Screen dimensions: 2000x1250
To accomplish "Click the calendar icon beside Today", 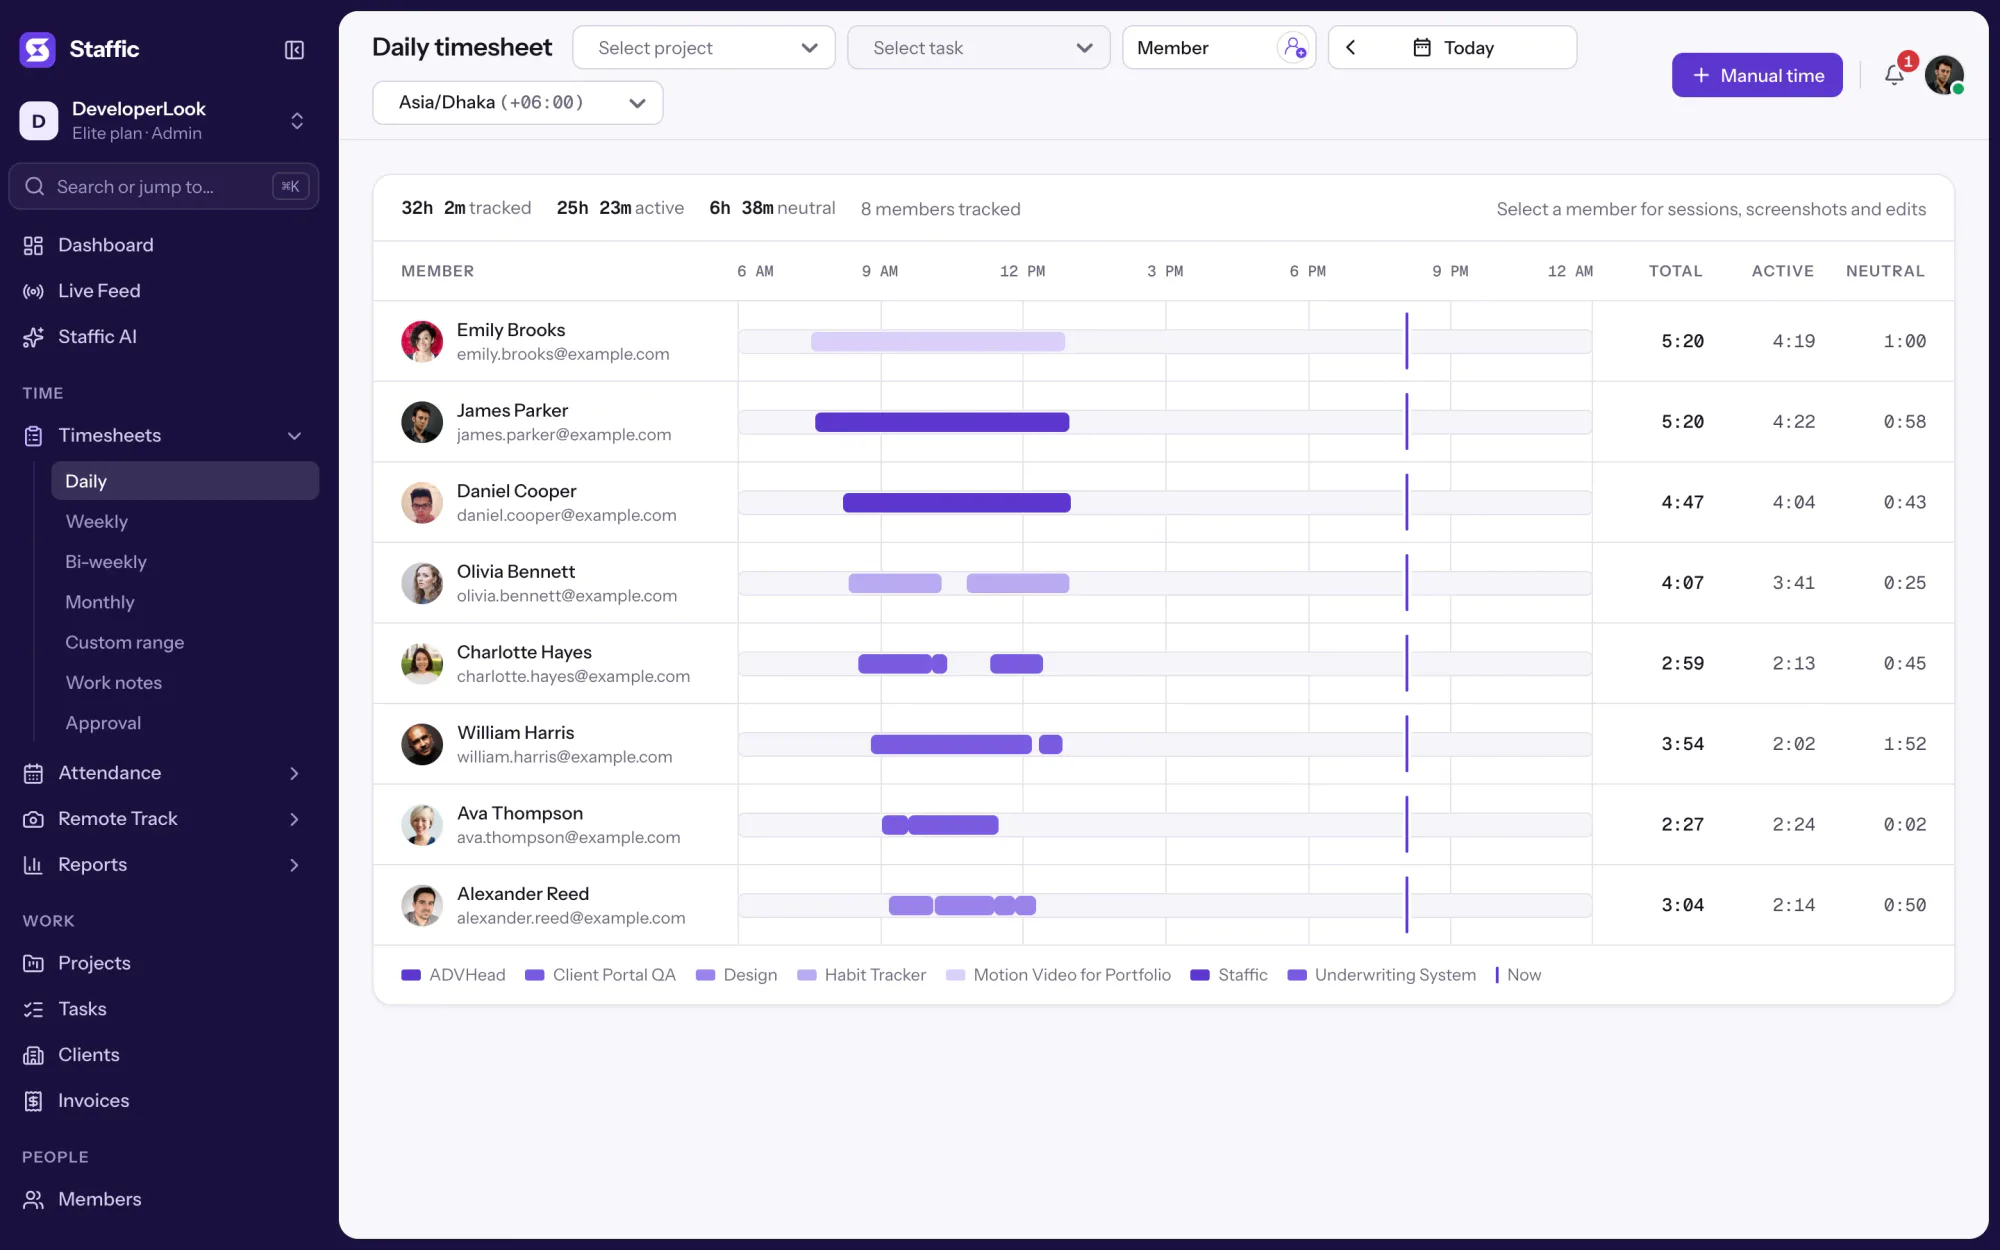I will point(1421,48).
